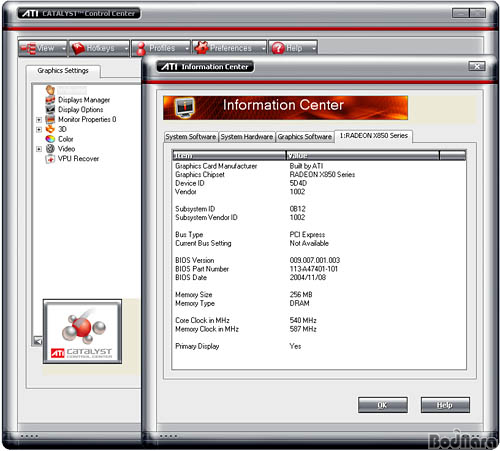Select the Bus Type row
The image size is (500, 451).
coord(319,234)
